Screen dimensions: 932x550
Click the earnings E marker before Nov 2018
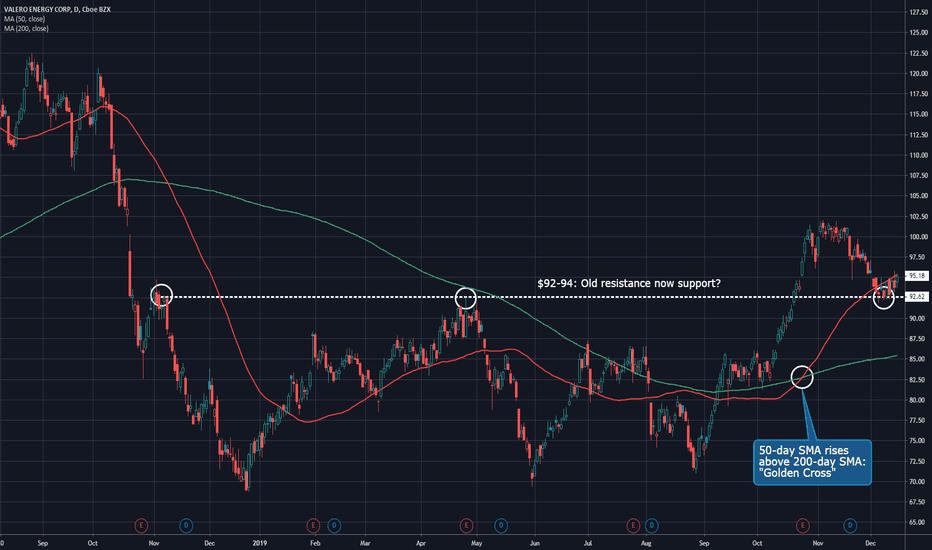[141, 526]
